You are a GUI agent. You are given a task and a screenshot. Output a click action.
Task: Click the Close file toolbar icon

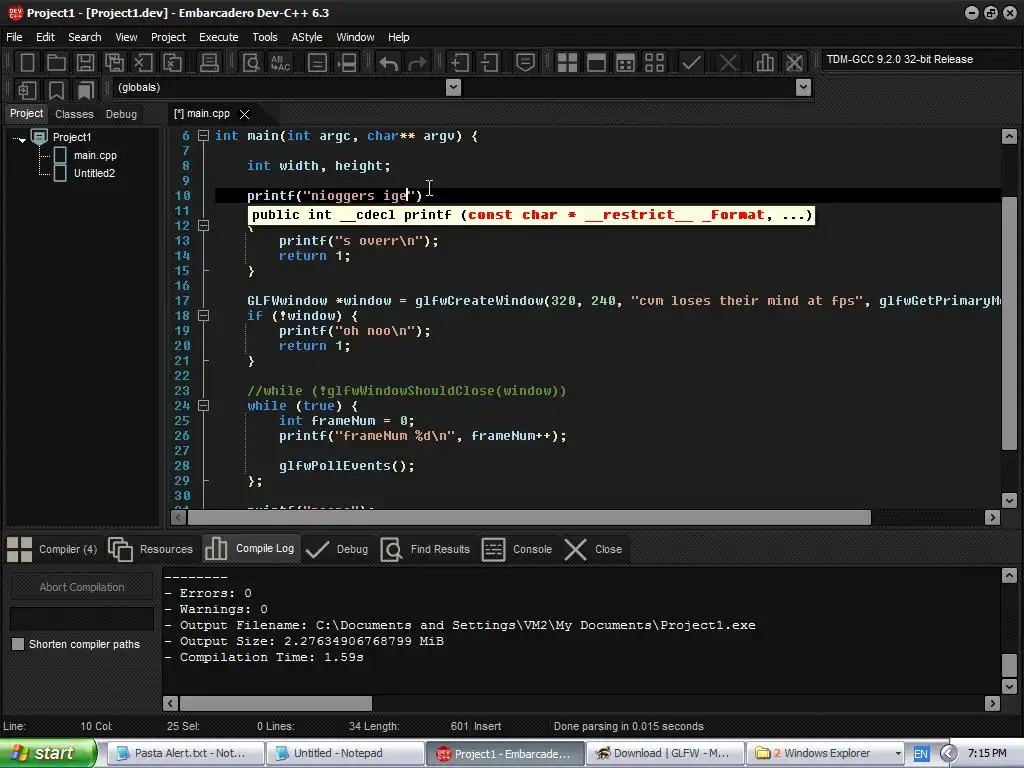[143, 63]
